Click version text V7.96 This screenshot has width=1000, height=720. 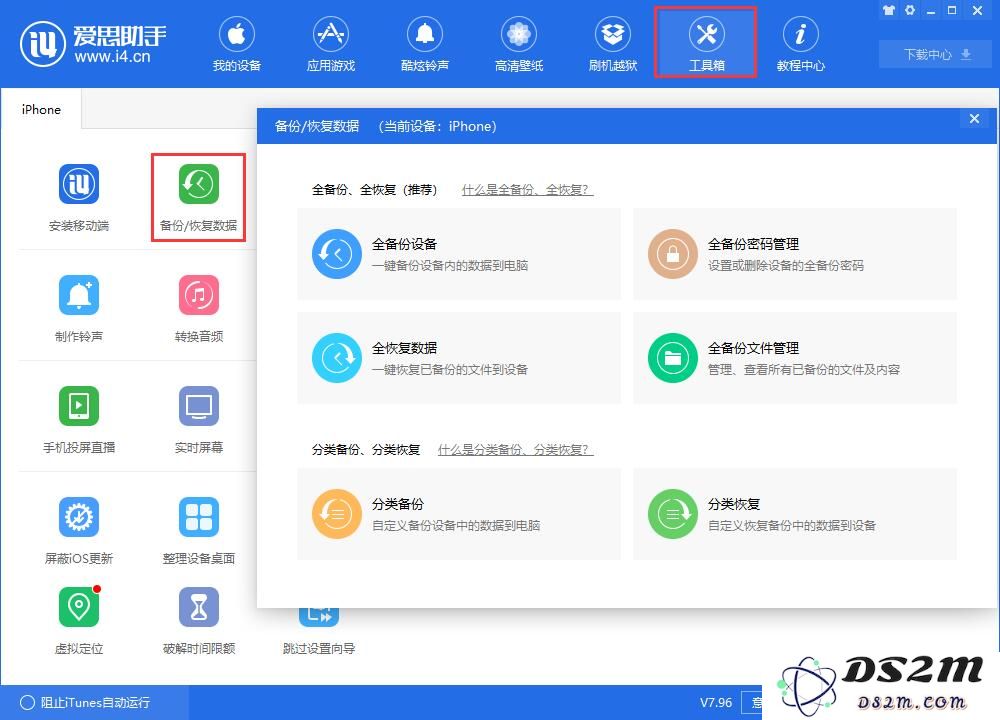[716, 702]
